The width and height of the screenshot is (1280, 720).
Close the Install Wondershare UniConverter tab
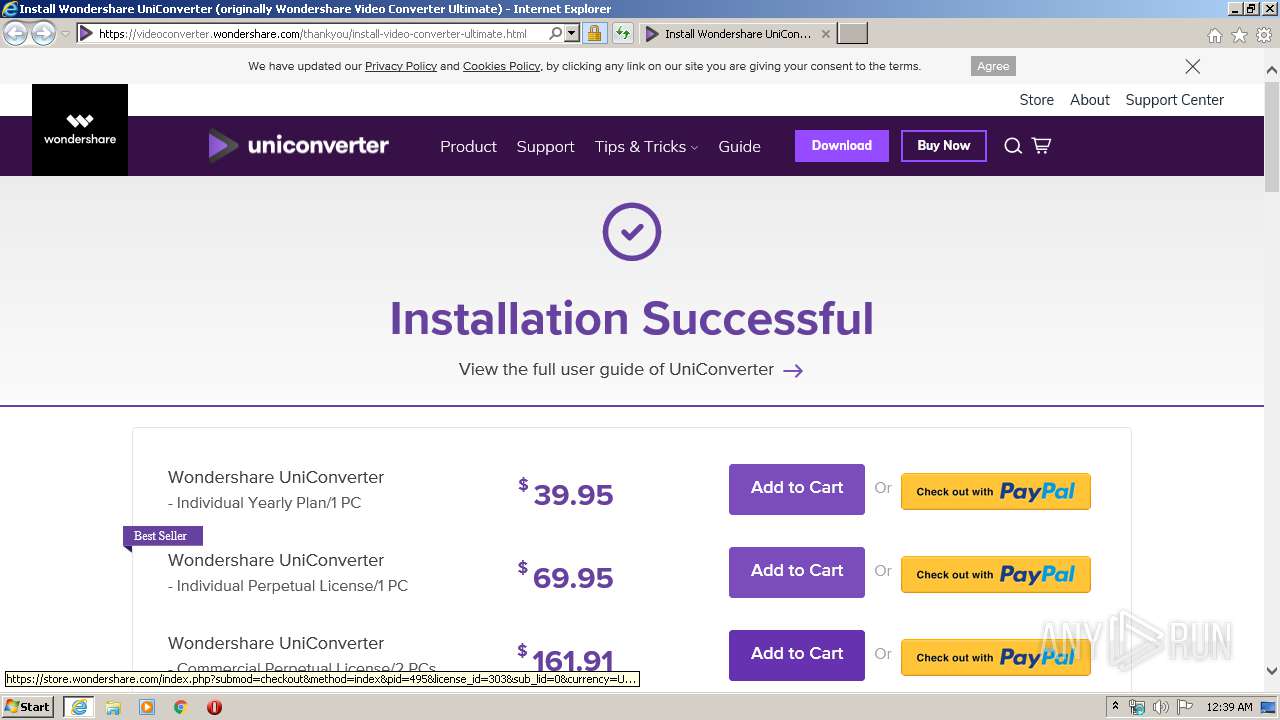tap(825, 34)
